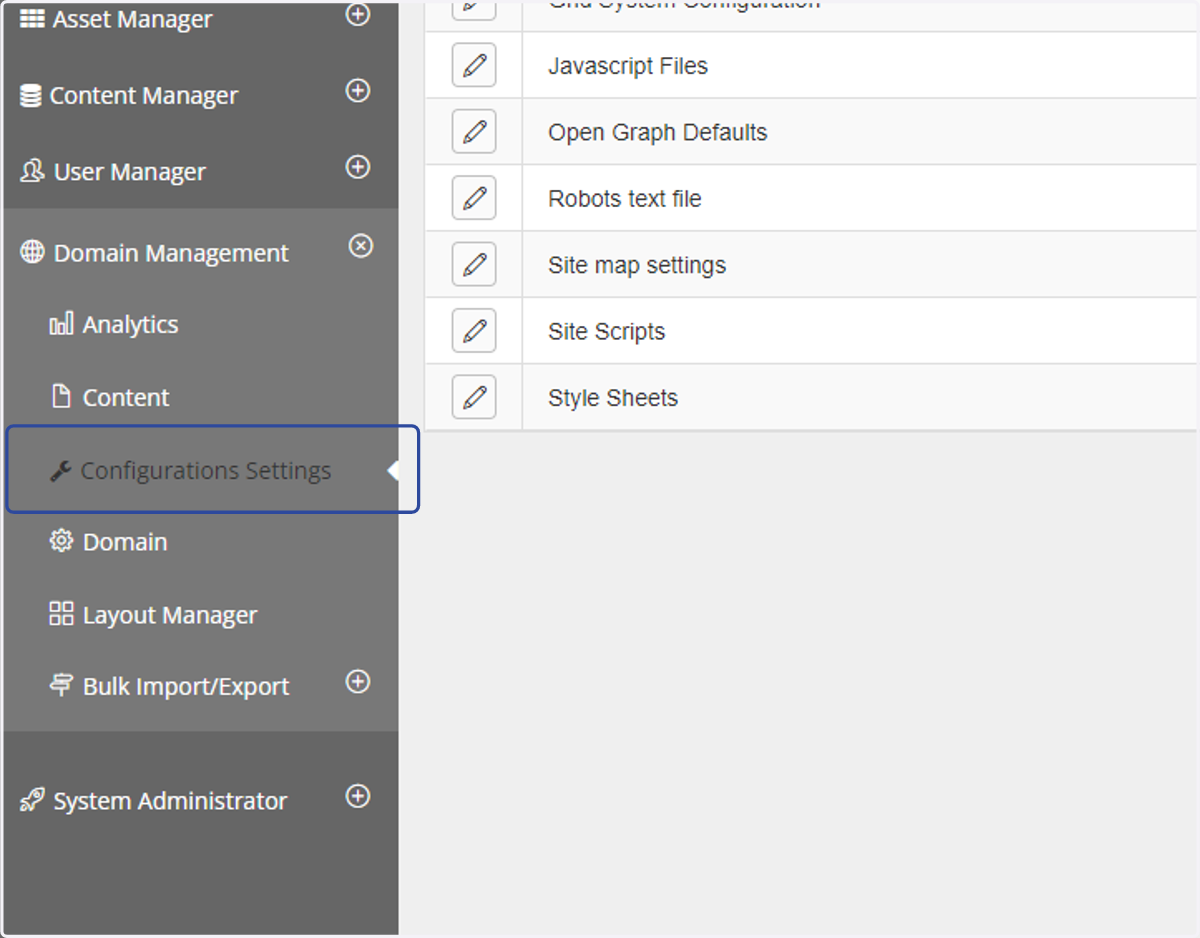Click the System Administrator rocket icon

[32, 800]
